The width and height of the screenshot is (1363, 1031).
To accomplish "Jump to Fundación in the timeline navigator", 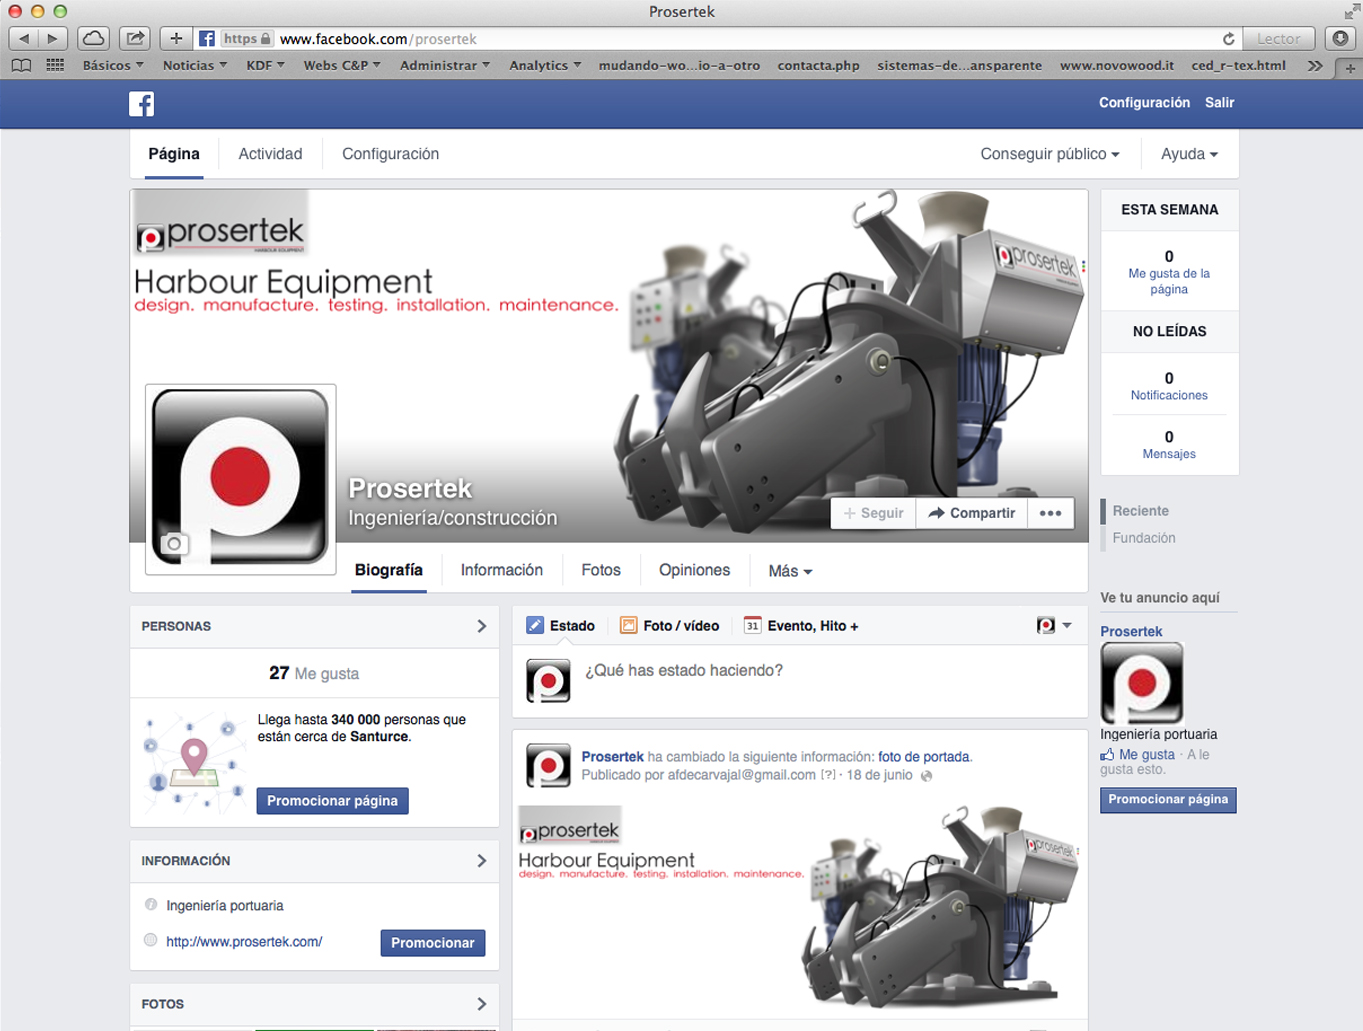I will 1144,538.
